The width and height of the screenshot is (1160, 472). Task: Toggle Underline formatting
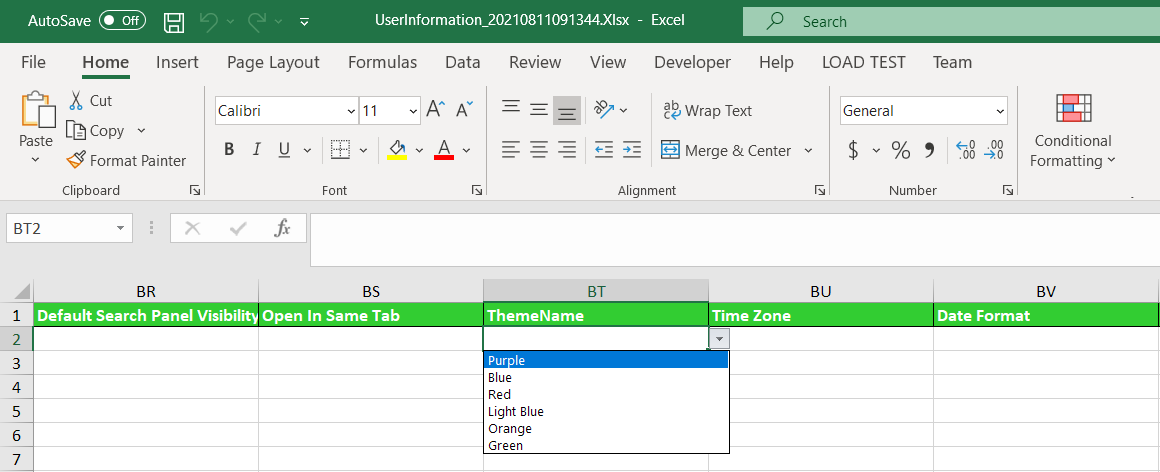(x=283, y=150)
